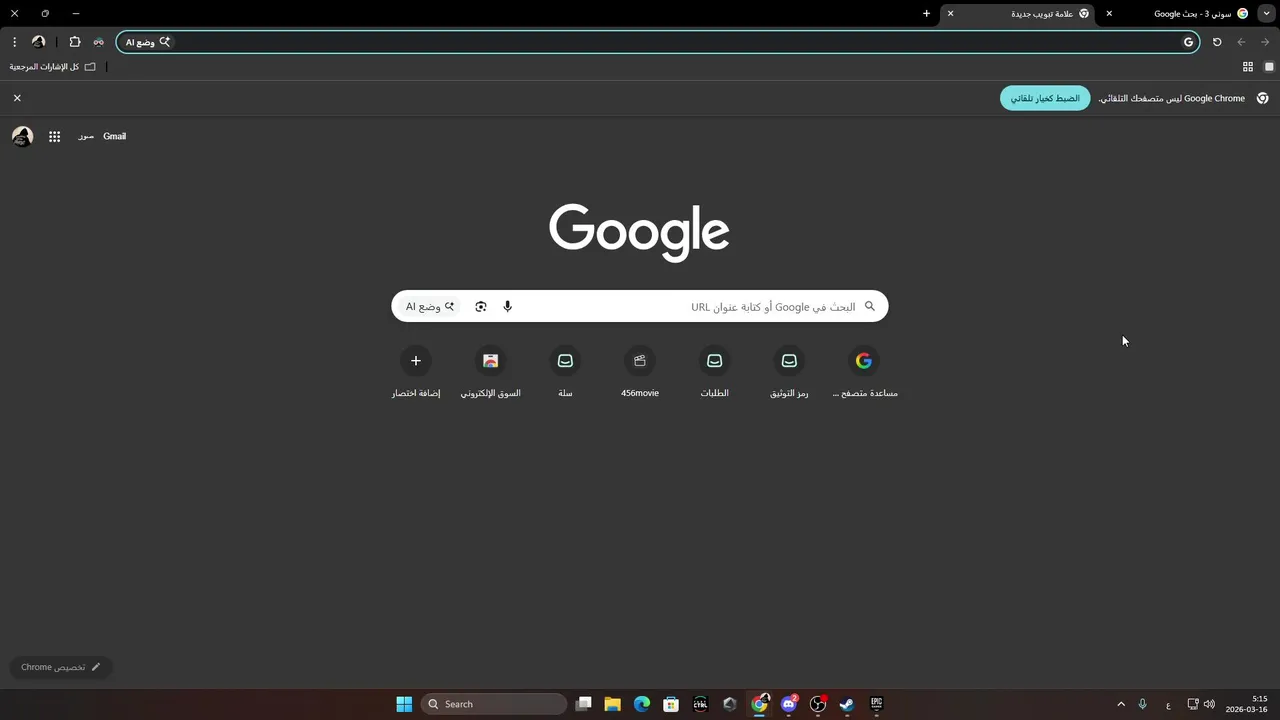Click the Google G icon in address bar
Viewport: 1280px width, 720px height.
click(x=1188, y=42)
